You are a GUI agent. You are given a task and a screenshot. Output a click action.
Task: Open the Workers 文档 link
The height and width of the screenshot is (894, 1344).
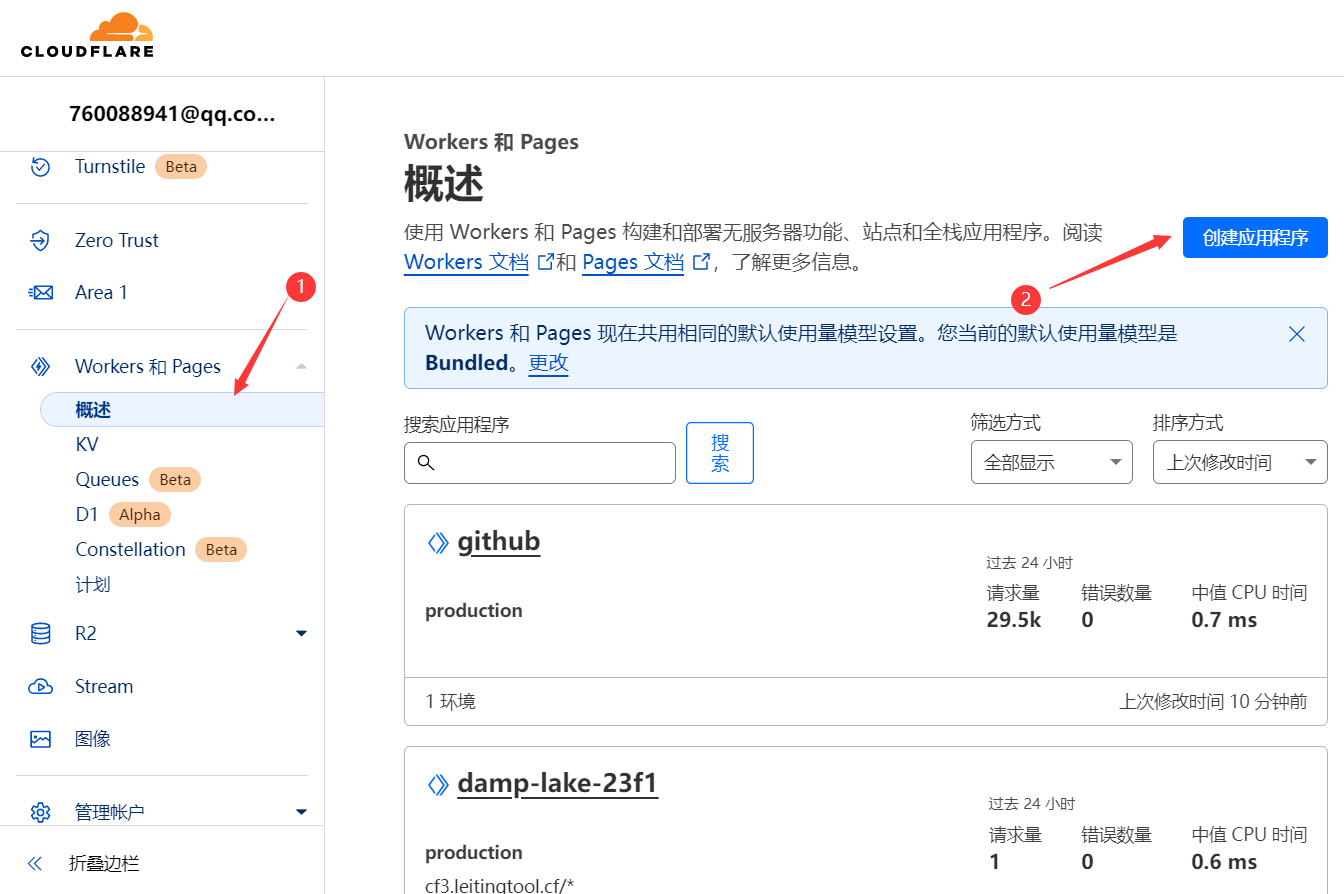coord(466,262)
